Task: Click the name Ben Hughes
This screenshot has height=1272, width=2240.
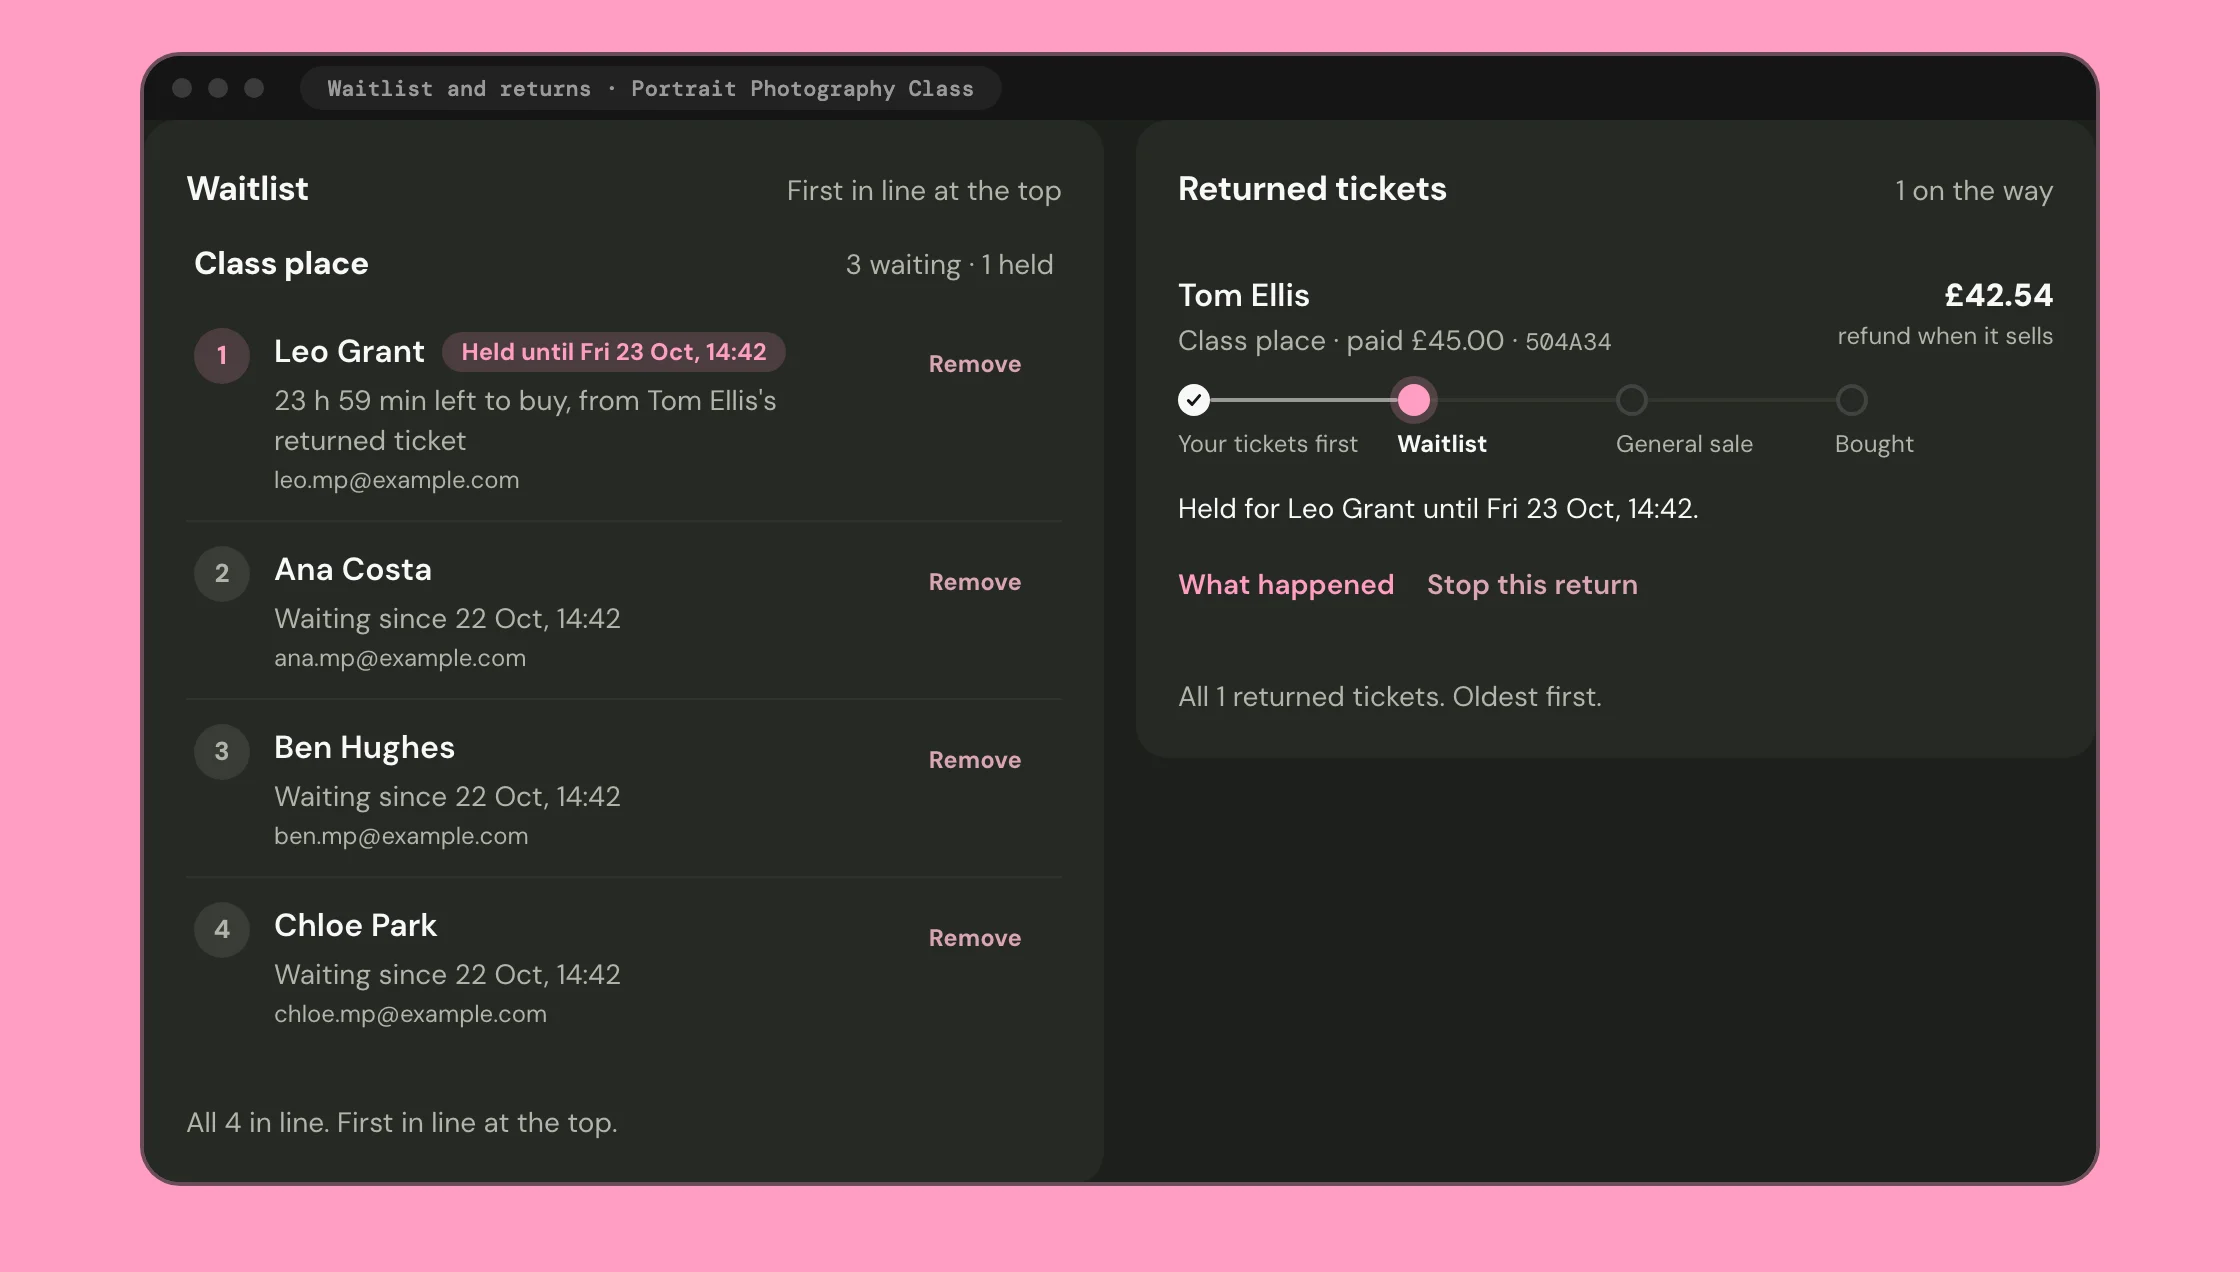Action: tap(364, 748)
